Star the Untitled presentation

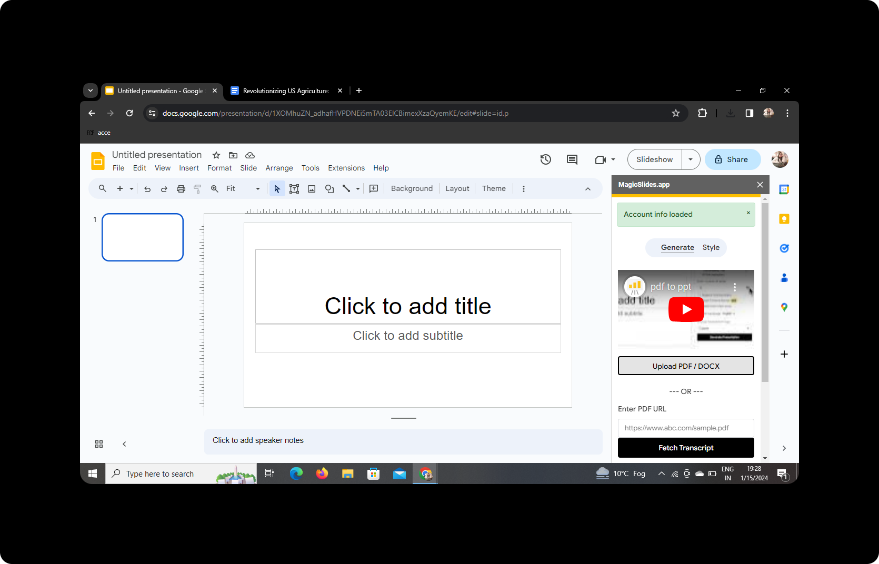pyautogui.click(x=216, y=155)
